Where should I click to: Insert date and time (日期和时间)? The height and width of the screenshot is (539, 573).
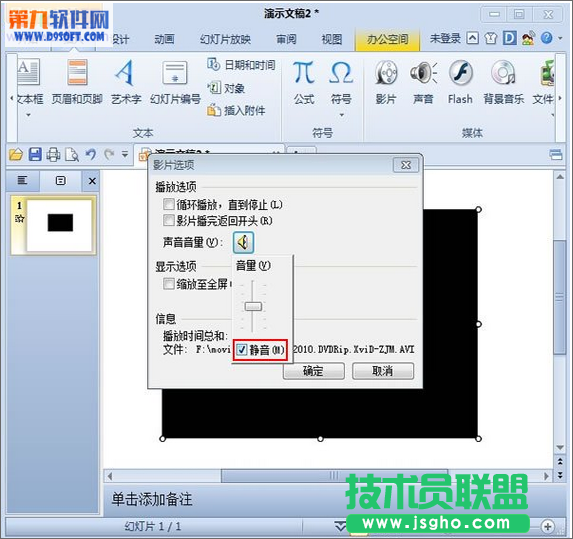tap(241, 65)
